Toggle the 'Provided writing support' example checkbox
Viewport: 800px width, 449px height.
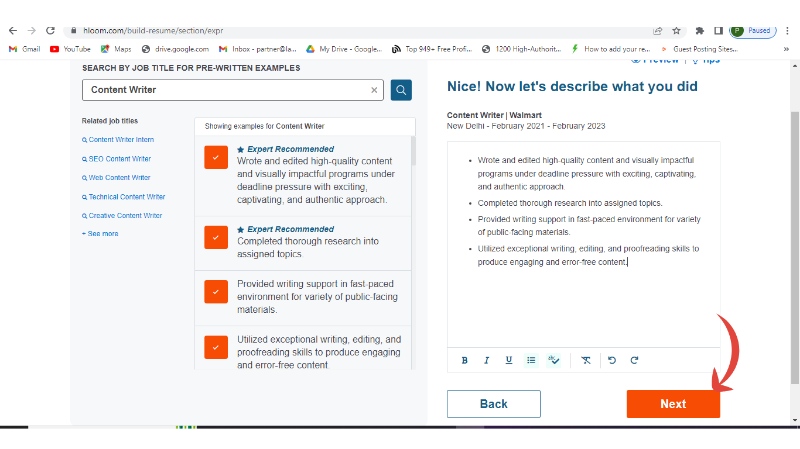coord(216,291)
